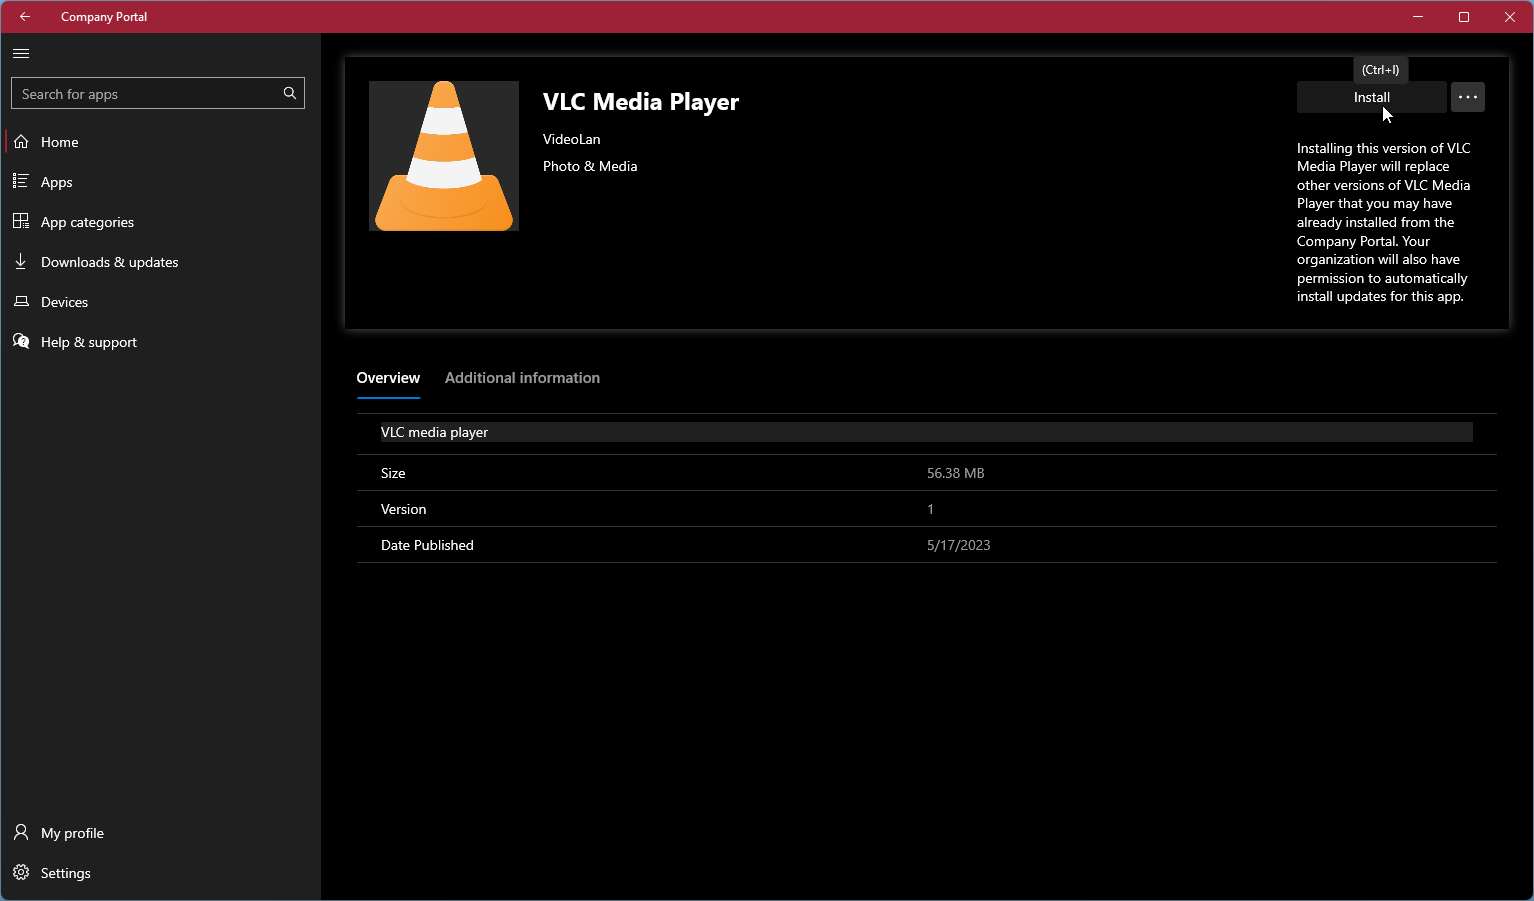Open Settings from the sidebar
The height and width of the screenshot is (901, 1534).
coord(64,872)
